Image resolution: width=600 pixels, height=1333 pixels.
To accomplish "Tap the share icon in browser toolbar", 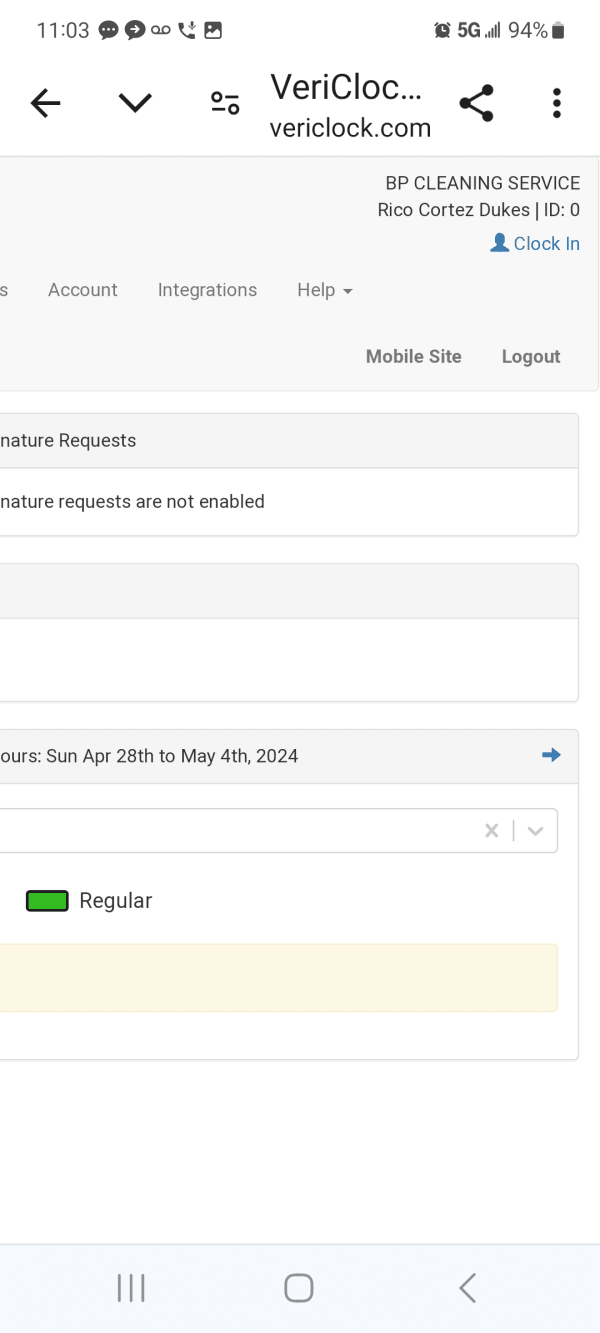I will coord(476,103).
